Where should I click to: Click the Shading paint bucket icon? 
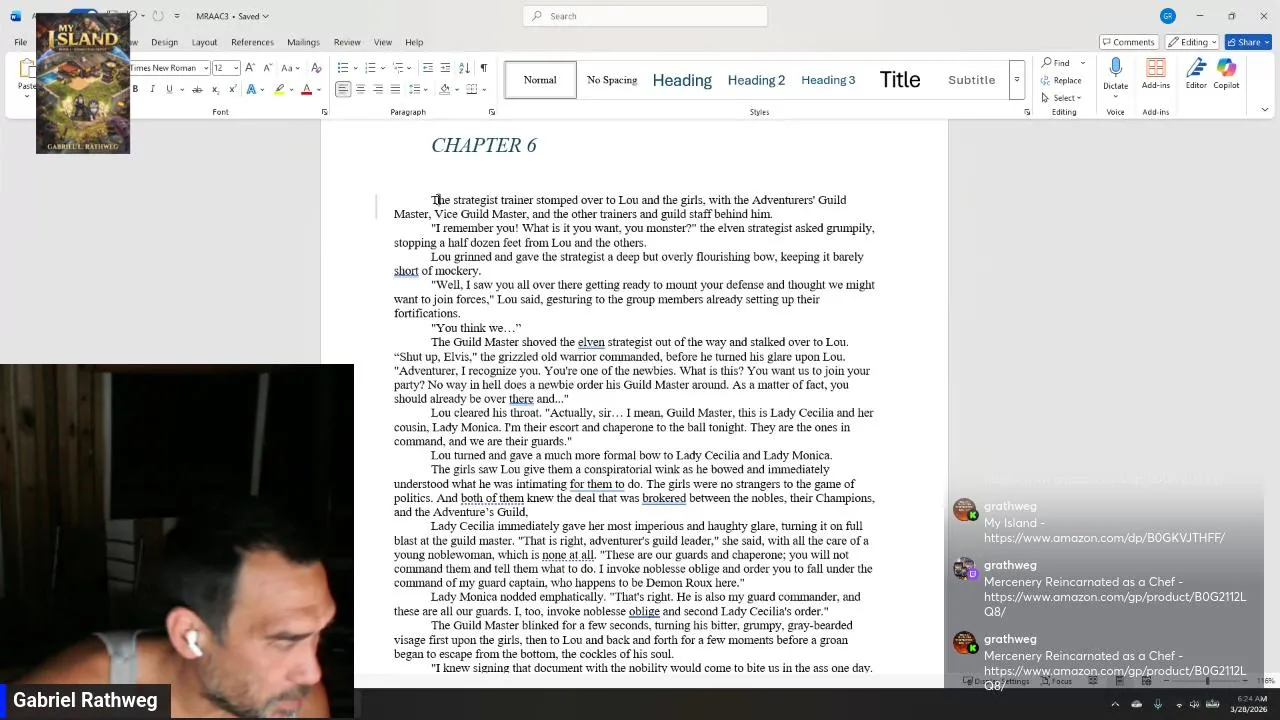(443, 90)
